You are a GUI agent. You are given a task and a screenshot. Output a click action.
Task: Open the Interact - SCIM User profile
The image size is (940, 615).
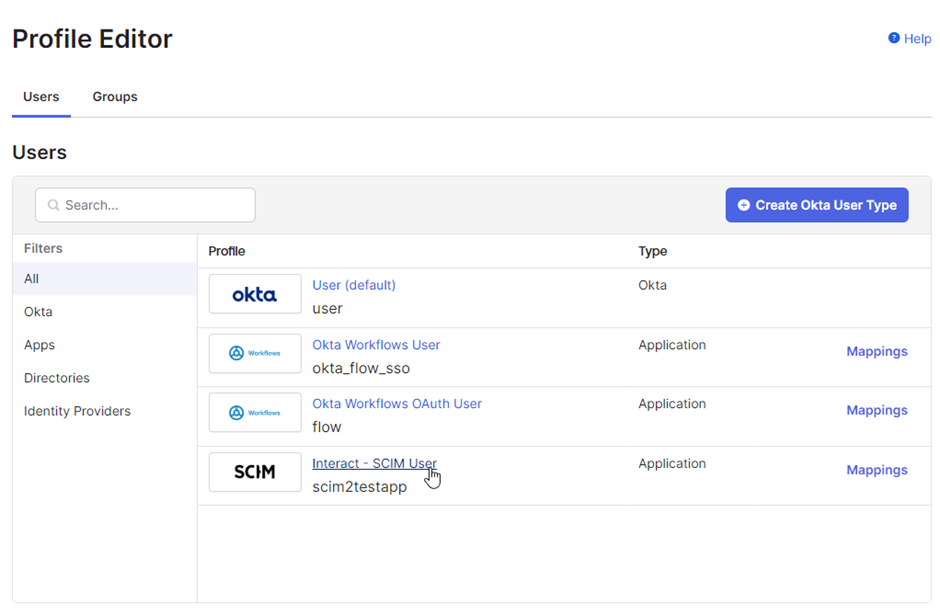tap(374, 463)
